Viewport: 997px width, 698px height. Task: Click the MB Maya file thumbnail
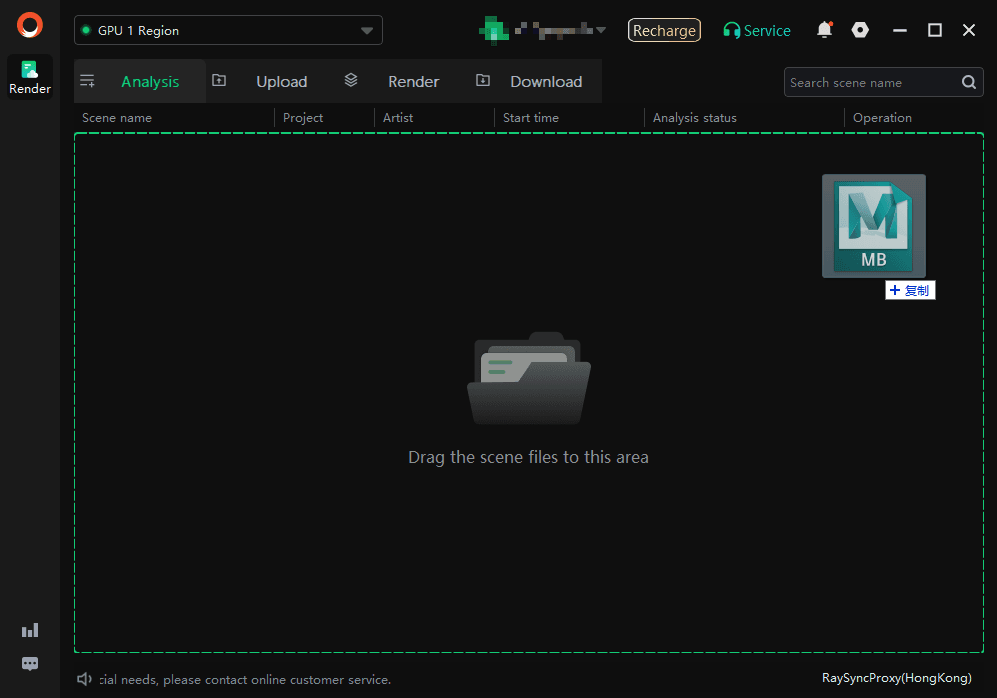873,226
